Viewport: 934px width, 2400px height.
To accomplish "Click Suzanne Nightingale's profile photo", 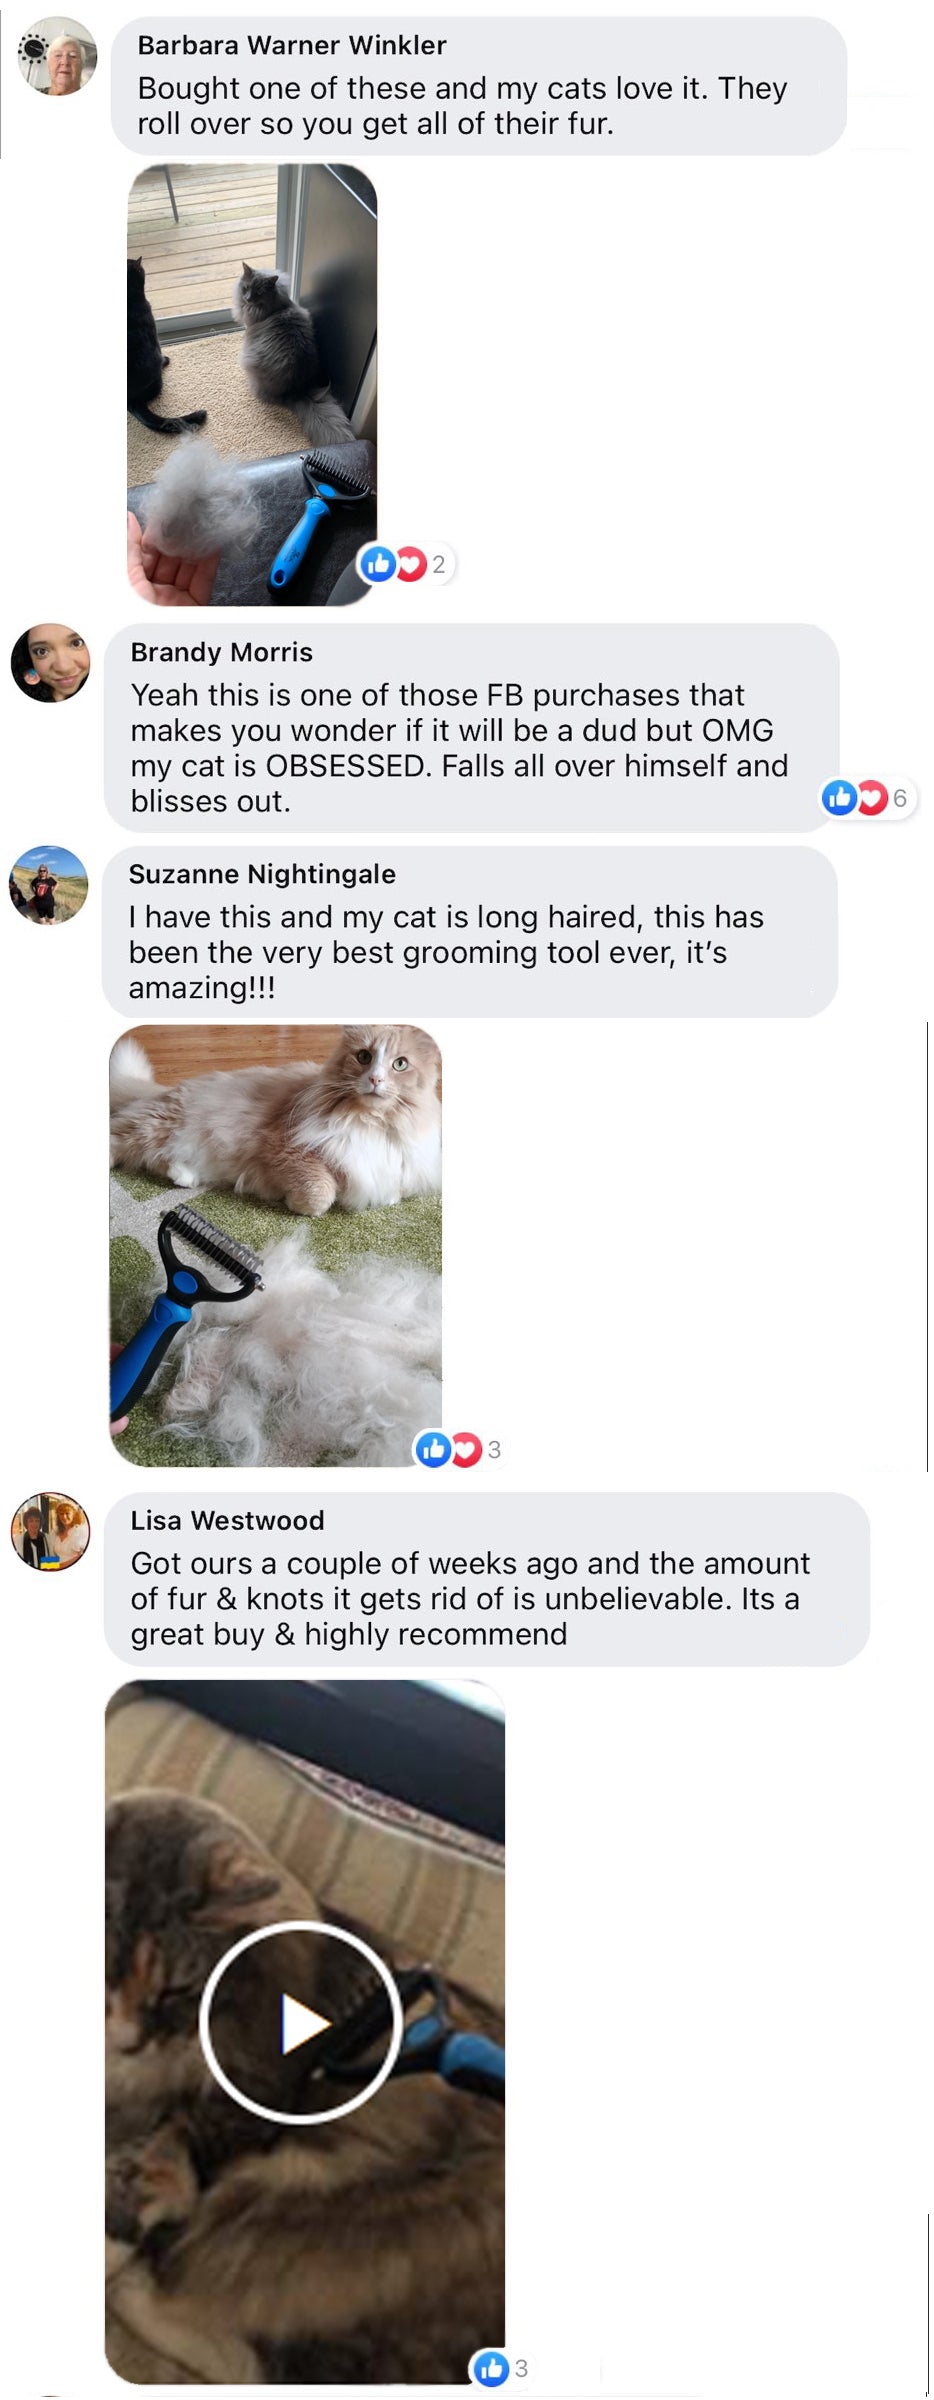I will pos(49,885).
